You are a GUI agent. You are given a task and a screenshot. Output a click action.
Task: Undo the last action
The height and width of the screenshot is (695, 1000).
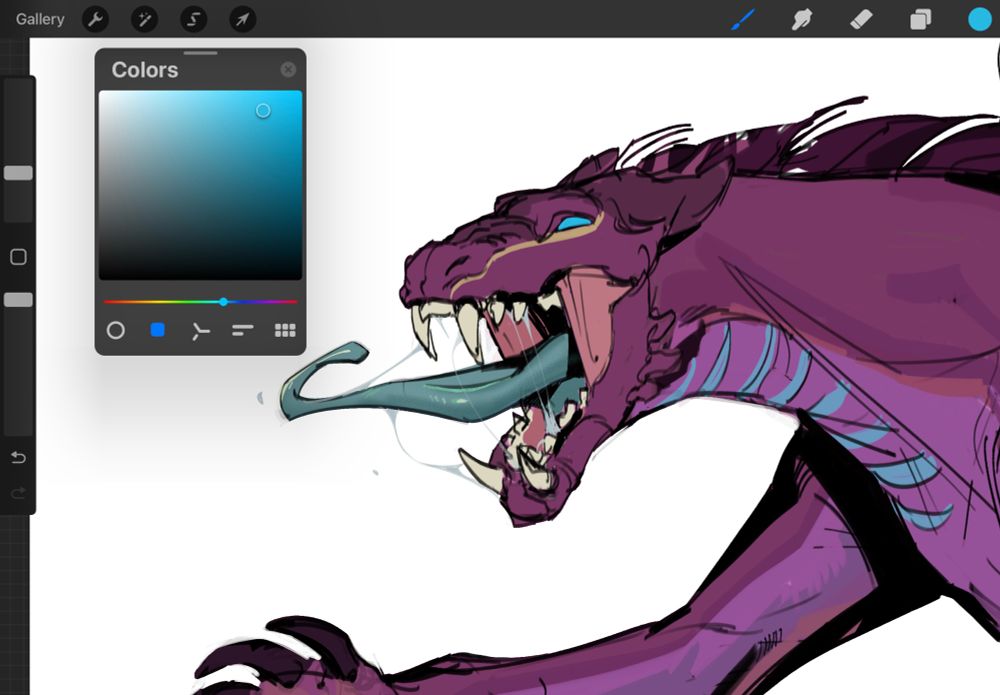coord(18,457)
